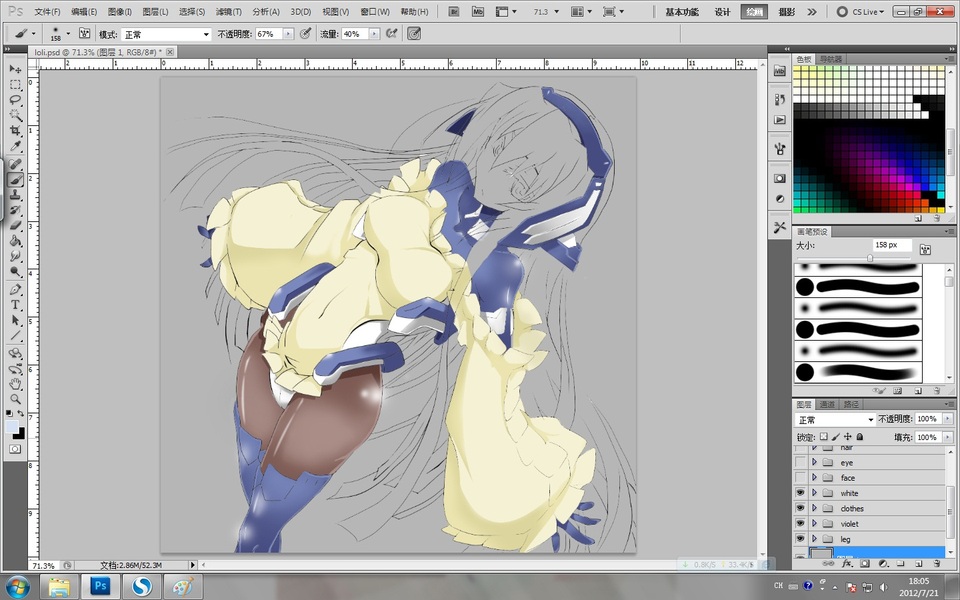Viewport: 960px width, 600px height.
Task: Toggle tablet pressure controls opacity
Action: [x=306, y=34]
